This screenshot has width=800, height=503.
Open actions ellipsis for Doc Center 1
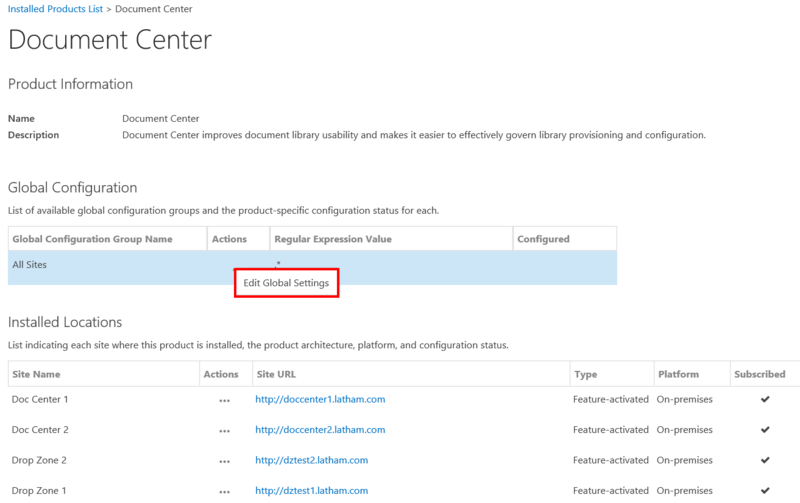[224, 400]
